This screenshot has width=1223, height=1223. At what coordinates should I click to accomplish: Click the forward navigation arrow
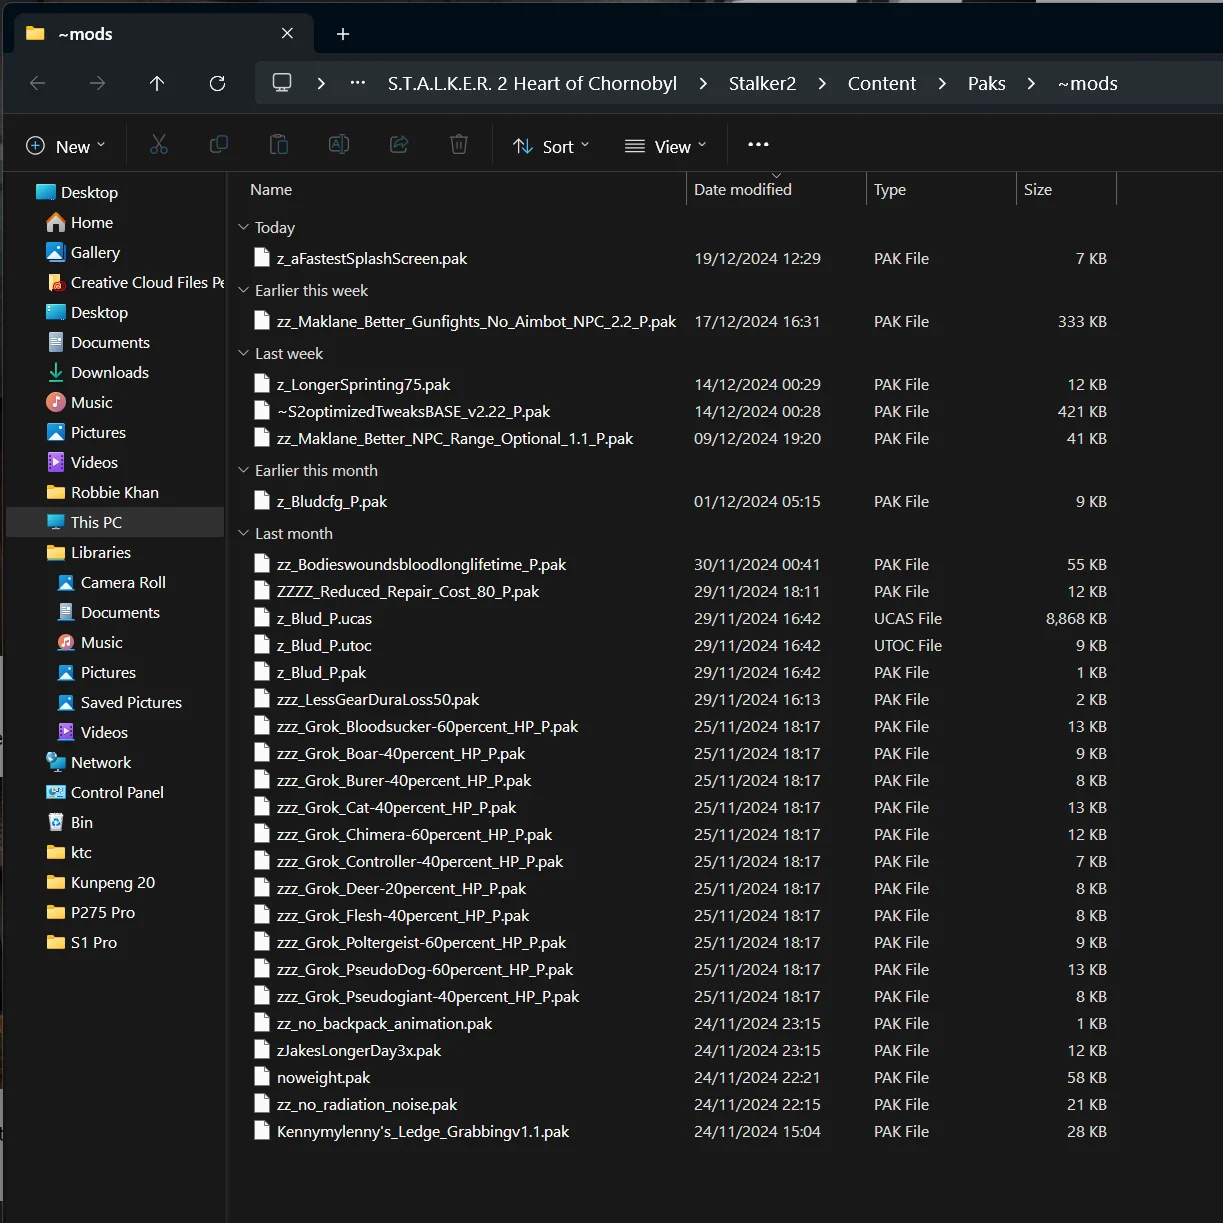pos(97,84)
